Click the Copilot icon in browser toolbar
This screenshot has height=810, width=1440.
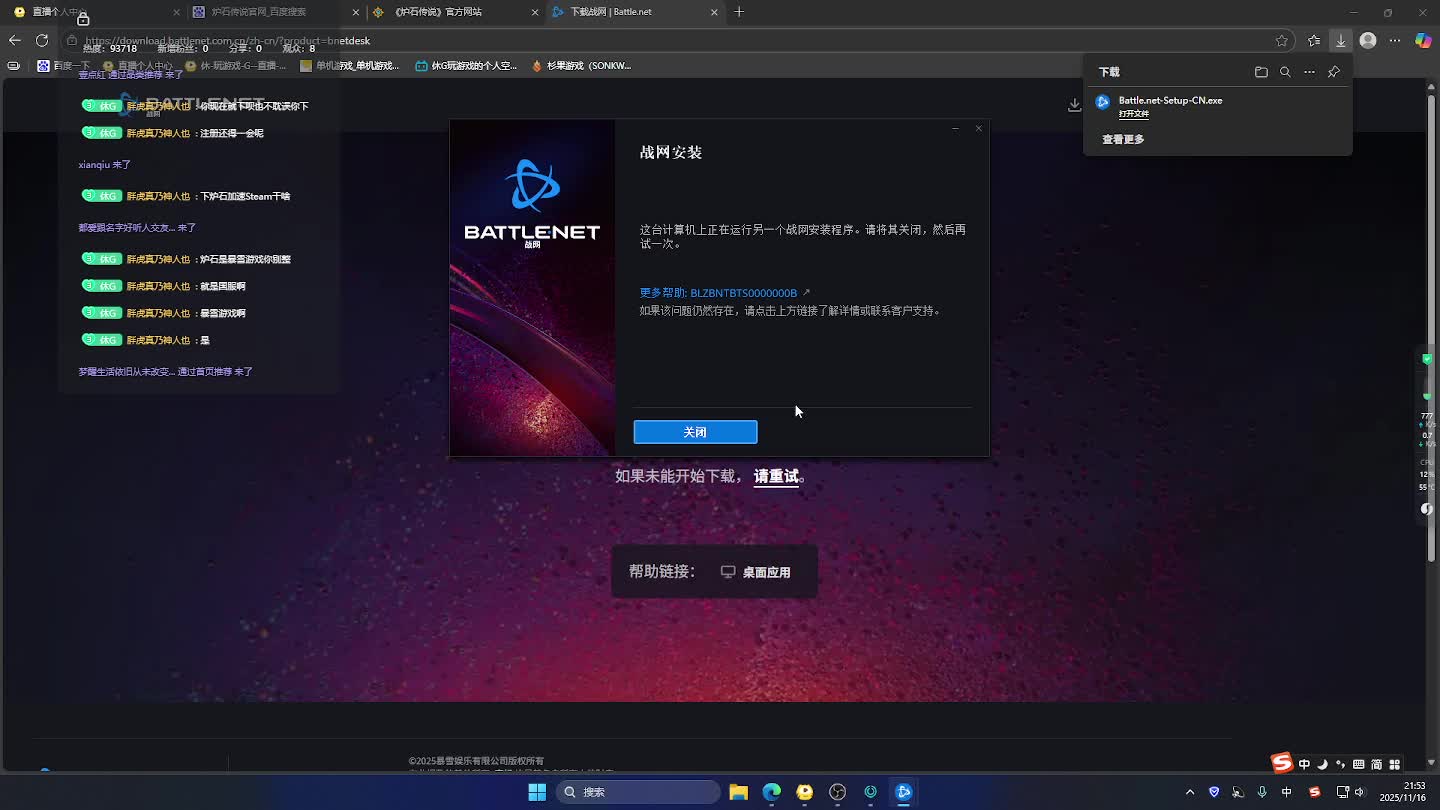tap(1423, 41)
